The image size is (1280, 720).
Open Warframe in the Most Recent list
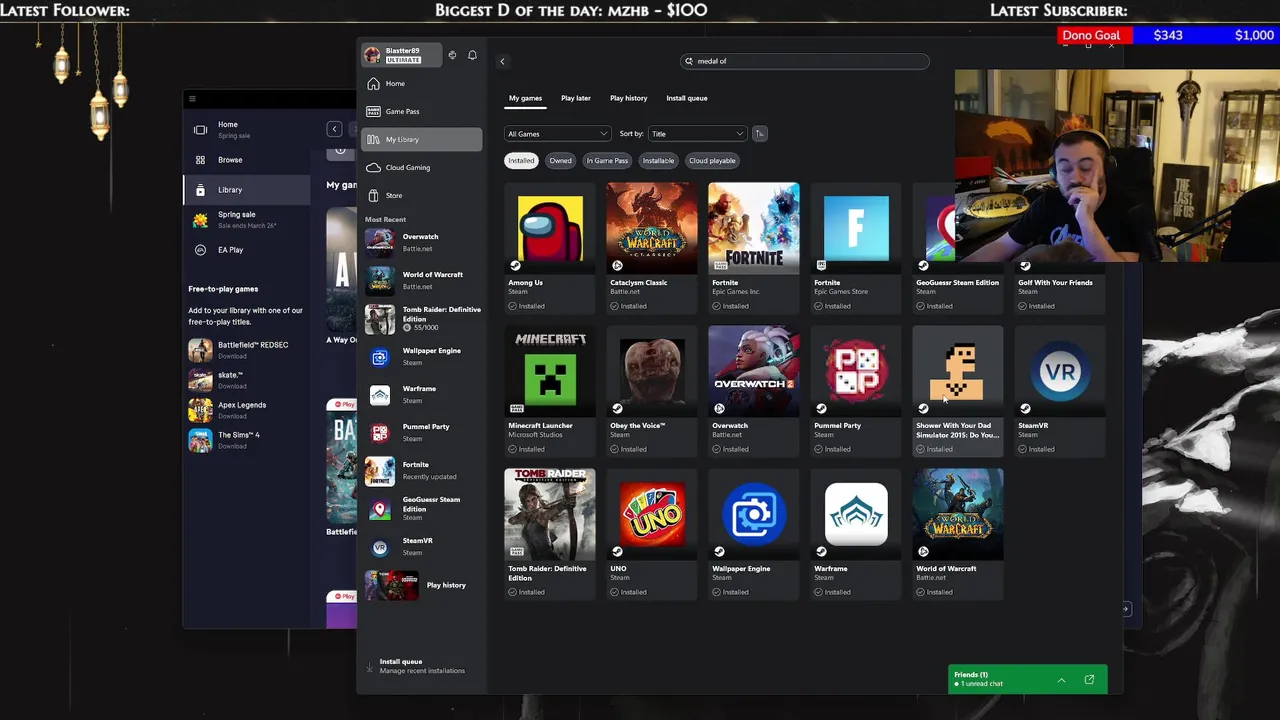tap(422, 393)
